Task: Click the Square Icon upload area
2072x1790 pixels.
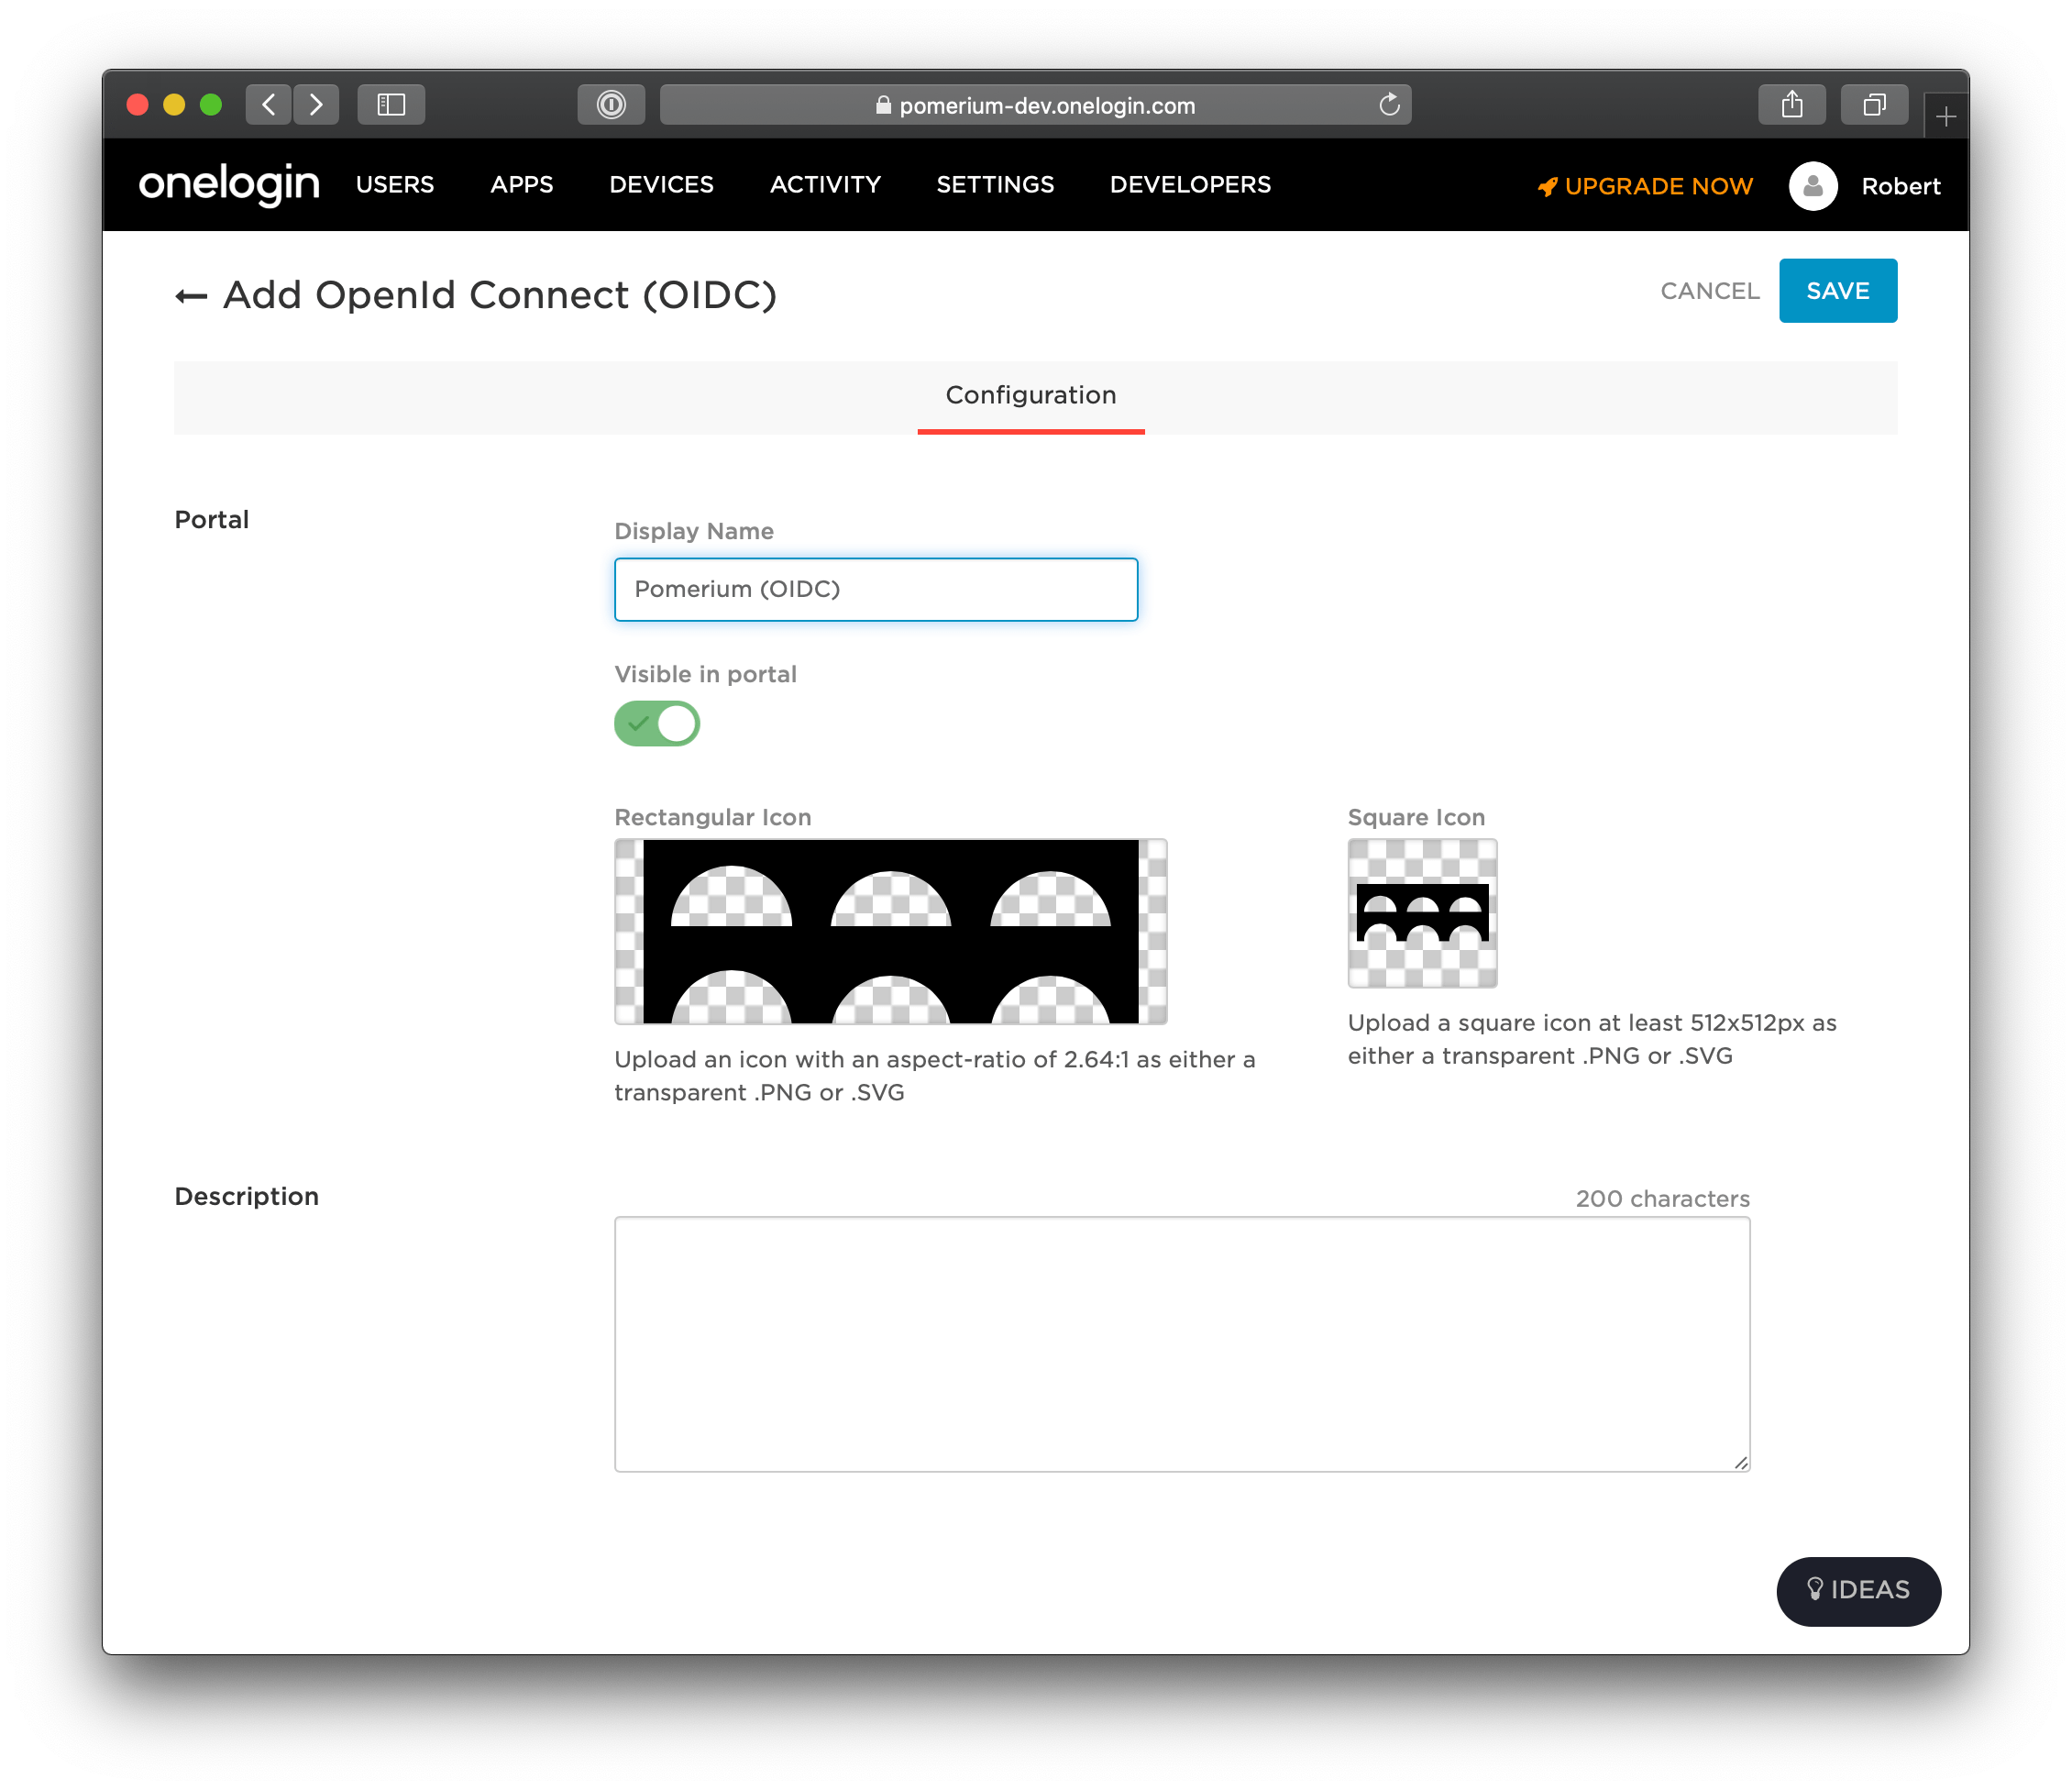Action: click(1422, 907)
